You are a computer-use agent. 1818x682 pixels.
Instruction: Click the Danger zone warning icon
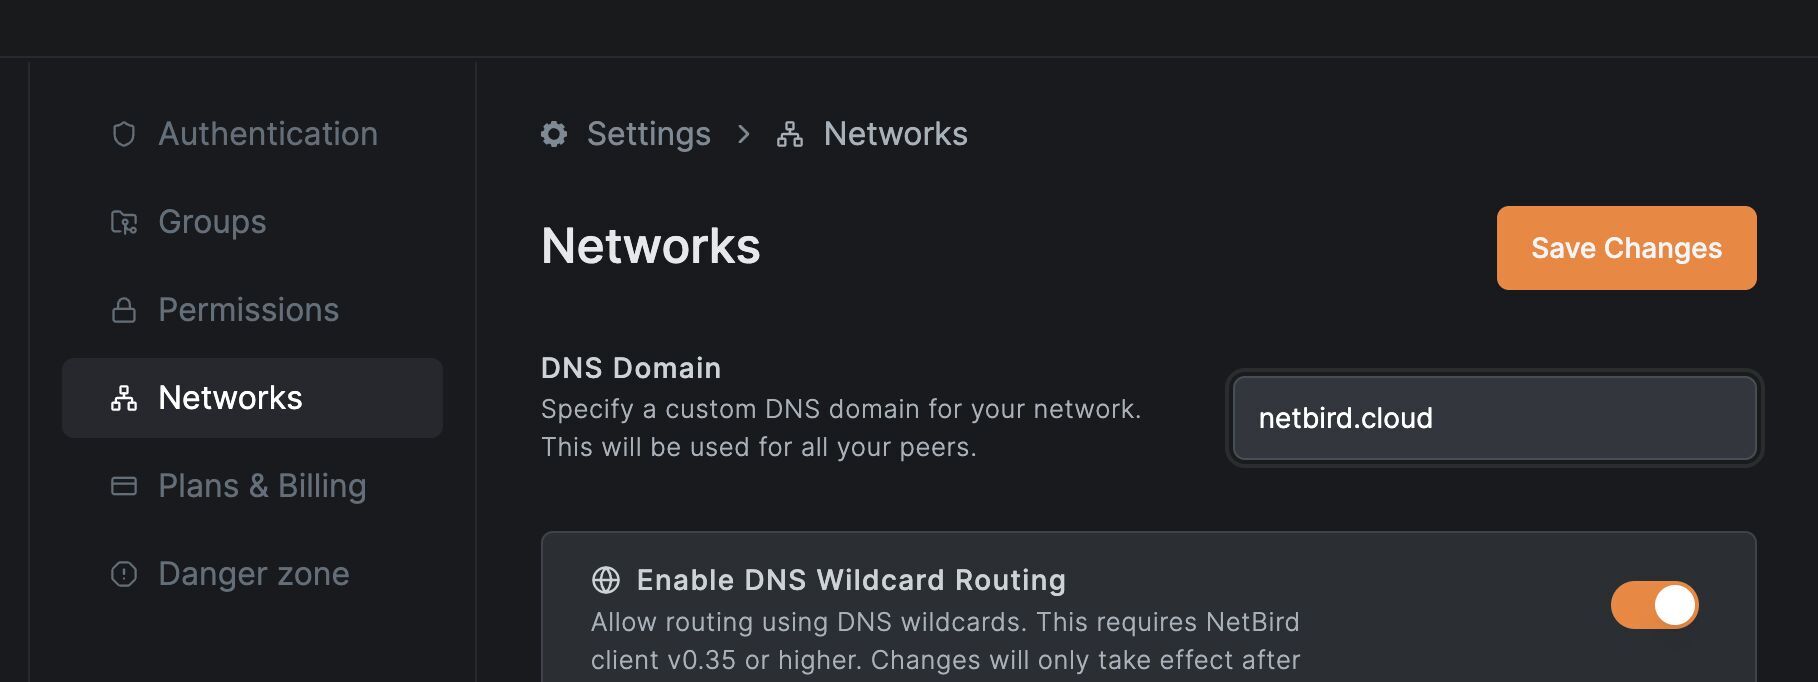tap(124, 574)
